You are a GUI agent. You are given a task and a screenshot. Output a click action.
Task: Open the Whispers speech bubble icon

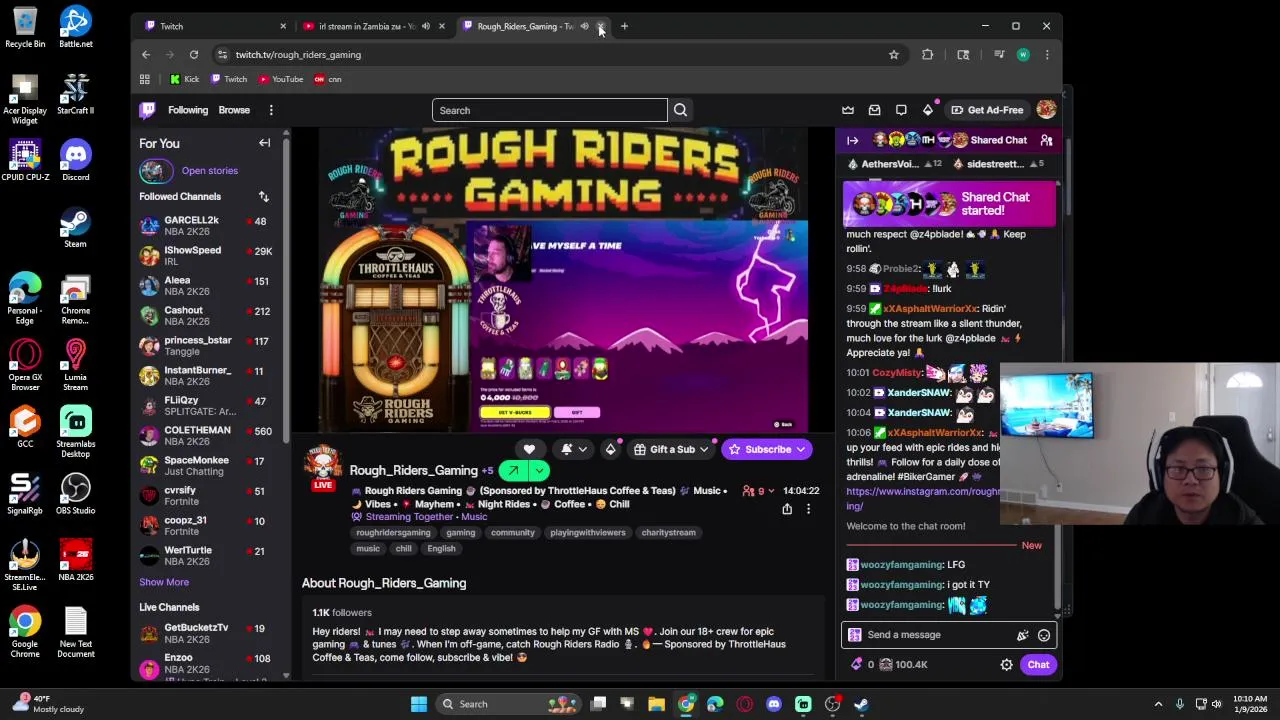click(x=901, y=110)
